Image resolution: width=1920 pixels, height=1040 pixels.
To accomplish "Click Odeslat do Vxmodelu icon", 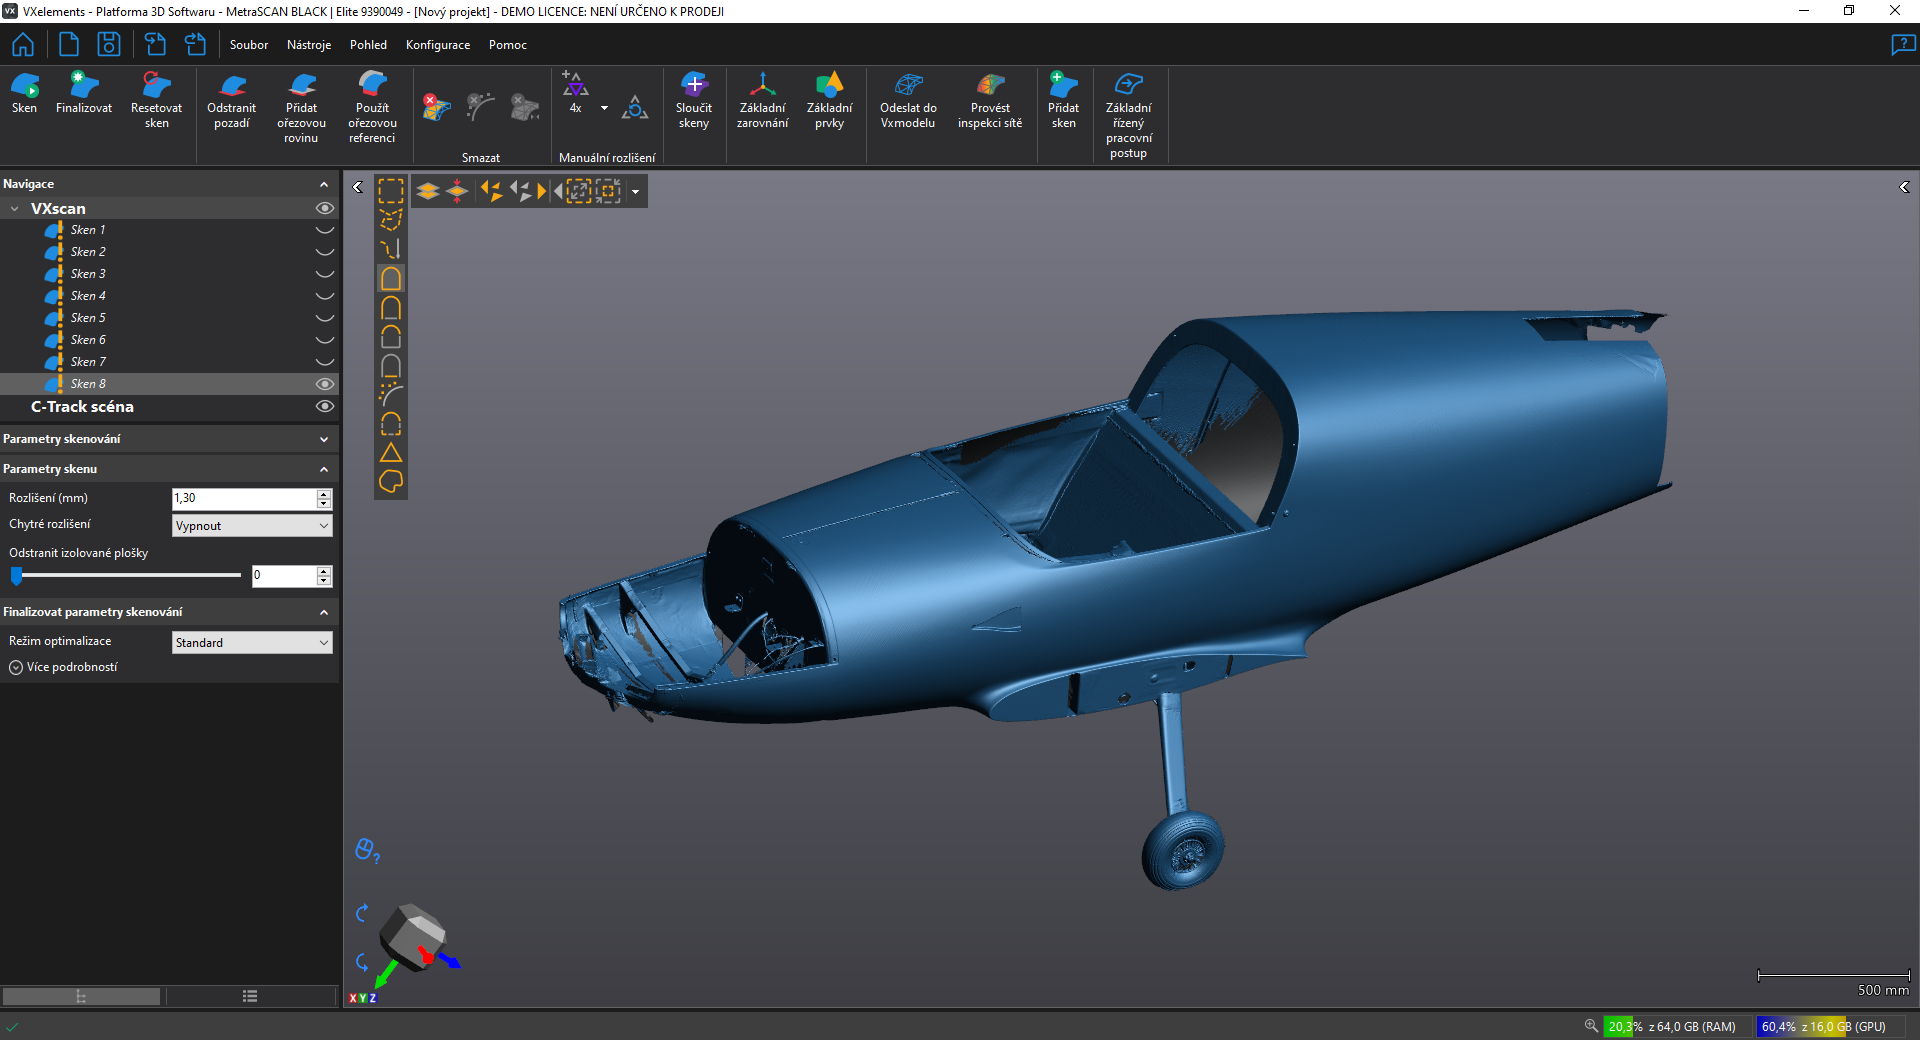I will pyautogui.click(x=908, y=87).
